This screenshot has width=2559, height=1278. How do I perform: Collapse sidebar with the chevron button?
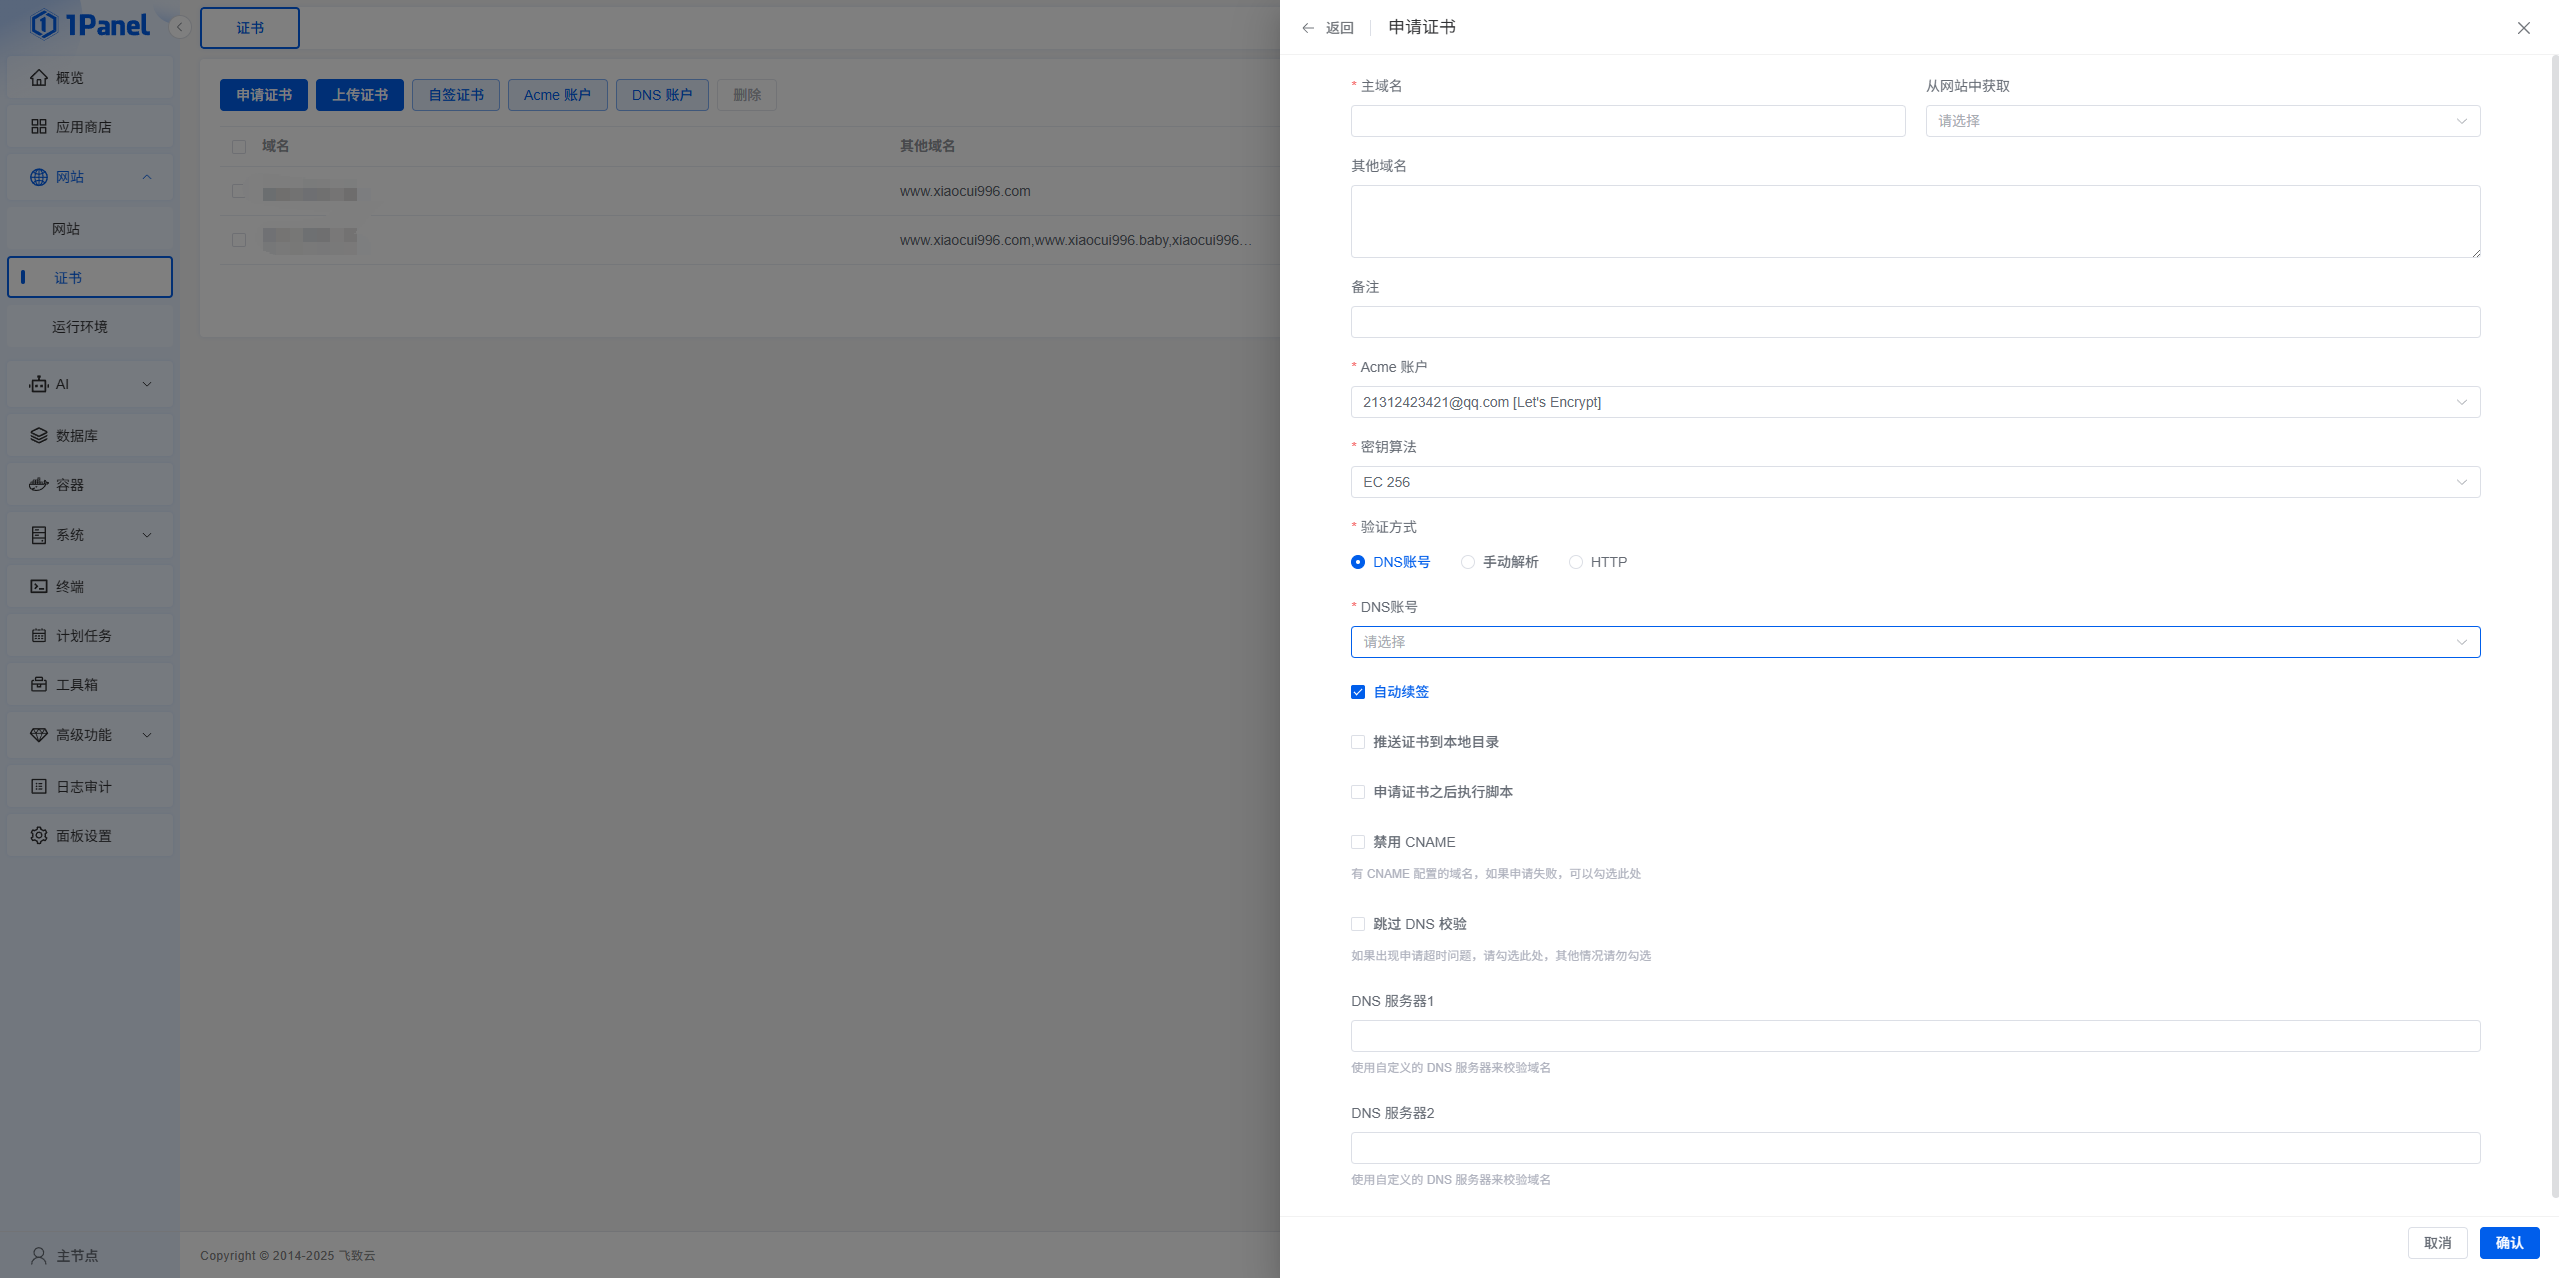pyautogui.click(x=180, y=27)
